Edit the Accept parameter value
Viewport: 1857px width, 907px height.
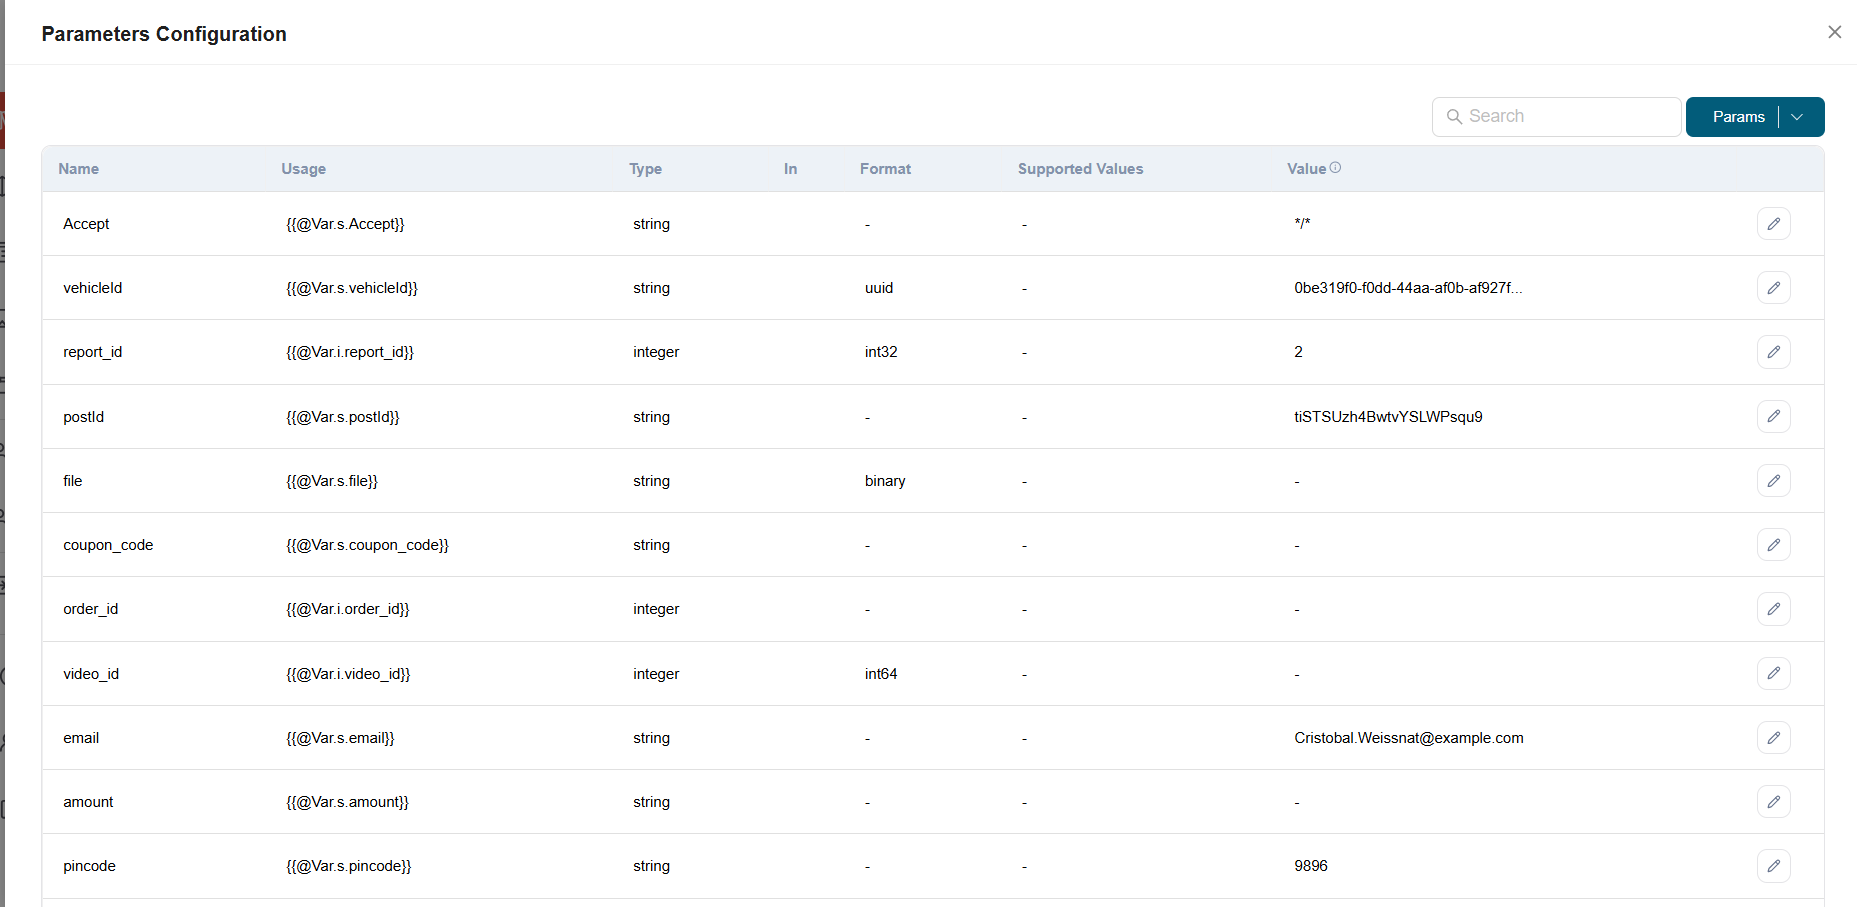click(x=1774, y=223)
